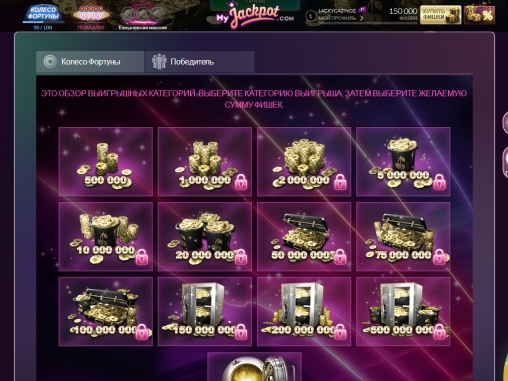Screen dimensions: 508x381
Task: Expand the profile arrow next to Мой профиль
Action: pos(361,18)
